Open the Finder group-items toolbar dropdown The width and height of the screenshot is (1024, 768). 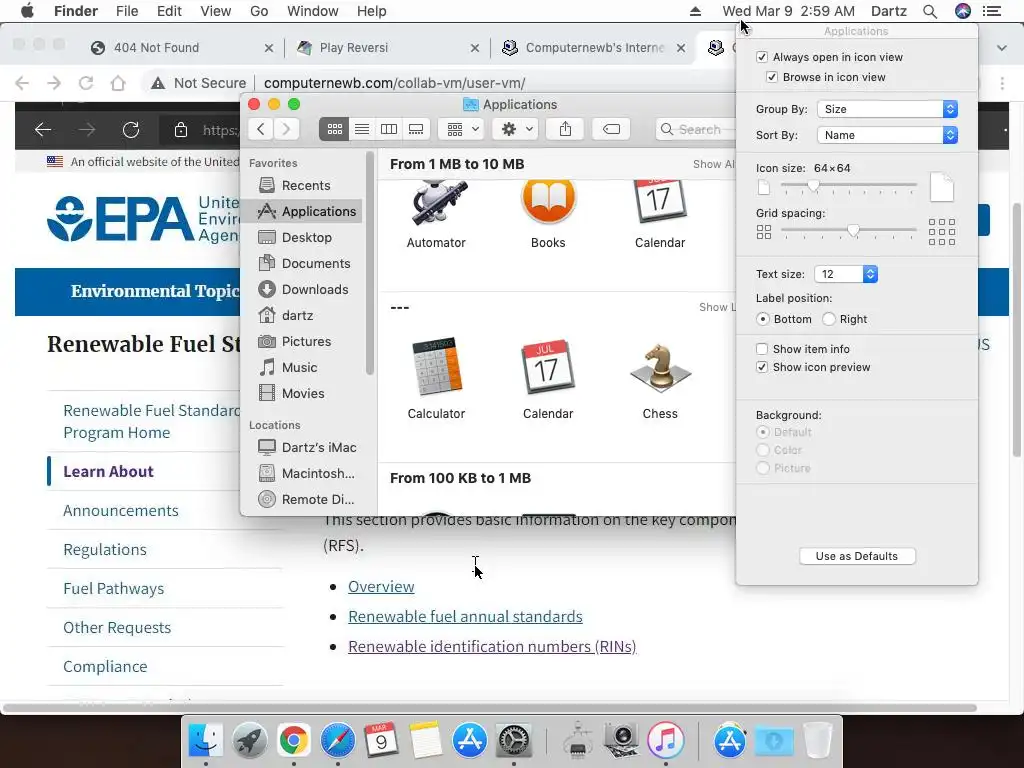462,129
